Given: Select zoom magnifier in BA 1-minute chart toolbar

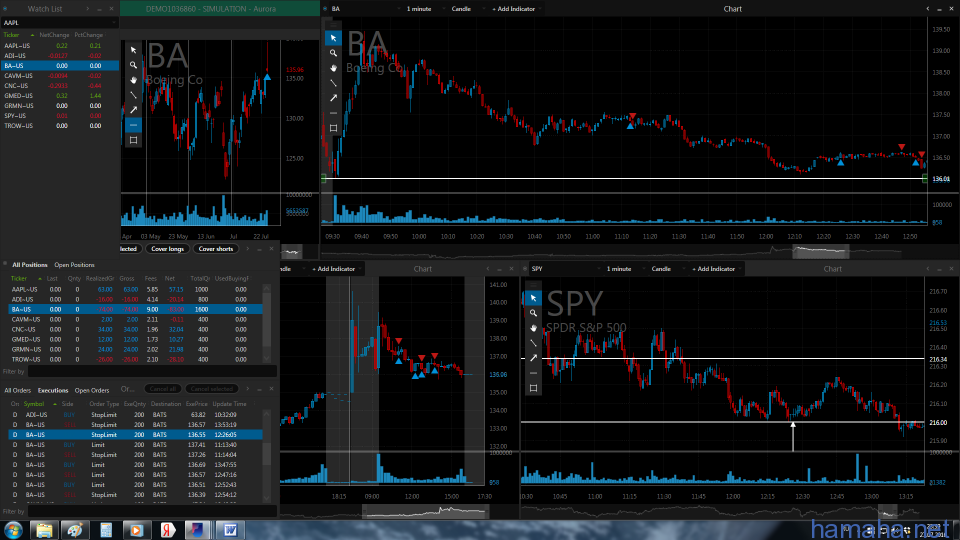Looking at the screenshot, I should [x=333, y=53].
